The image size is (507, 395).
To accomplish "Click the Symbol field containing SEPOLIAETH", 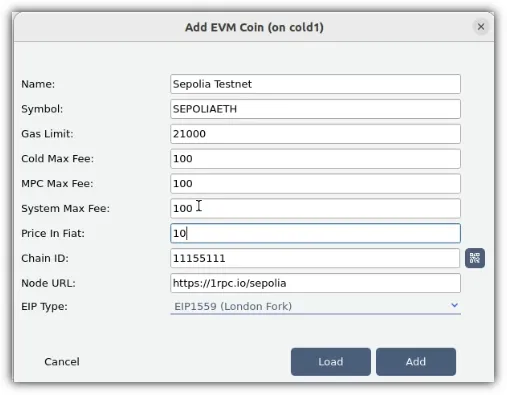I will point(315,109).
